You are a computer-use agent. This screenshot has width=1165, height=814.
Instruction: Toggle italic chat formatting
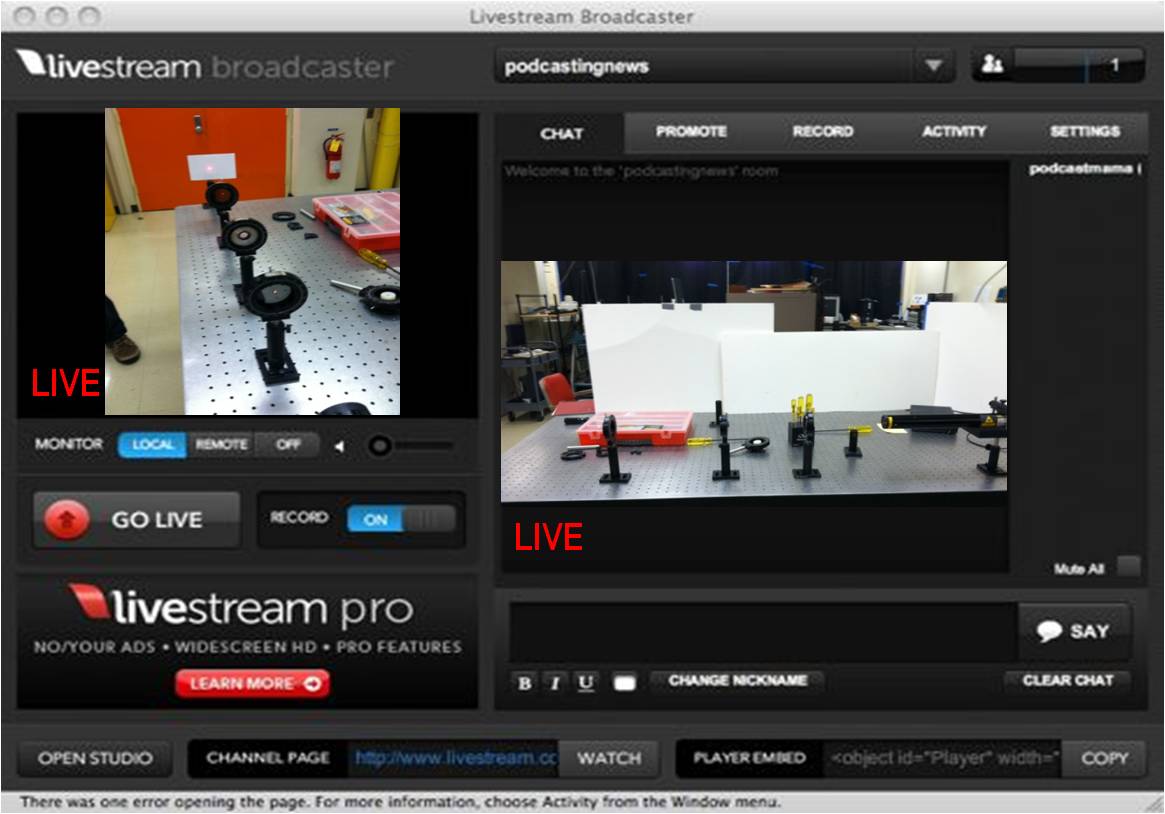(555, 683)
